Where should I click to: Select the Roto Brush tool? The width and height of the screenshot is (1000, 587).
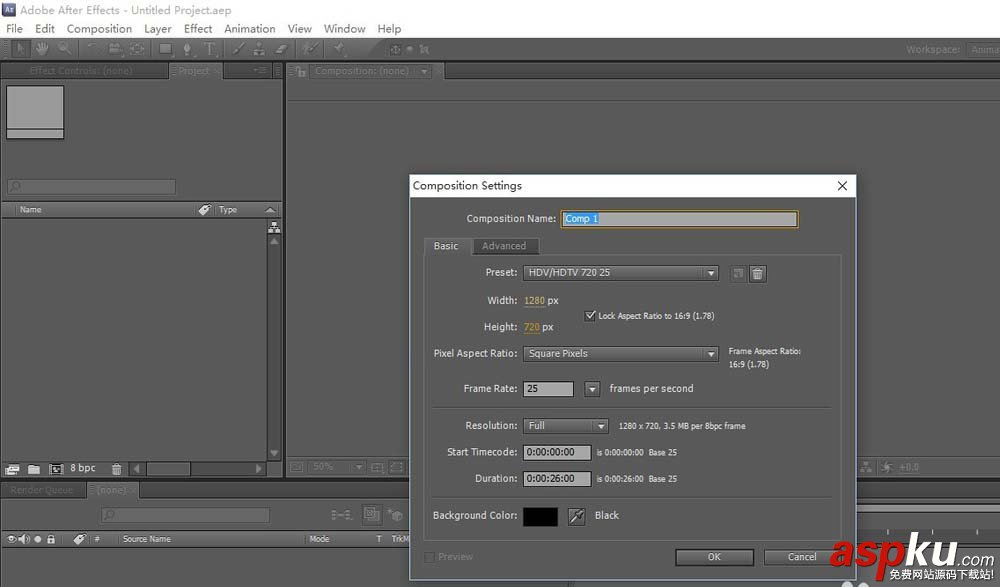tap(311, 48)
